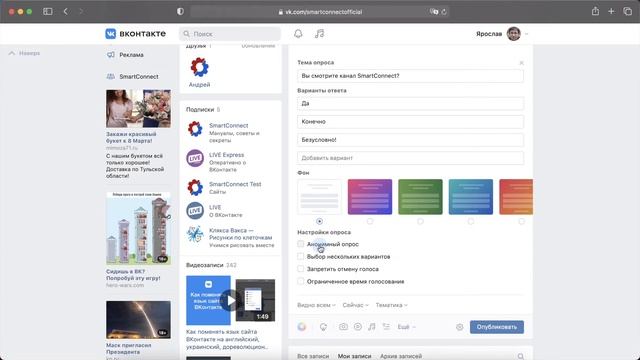This screenshot has height=360, width=640.
Task: Open Реклама megaphone menu item
Action: tap(126, 55)
